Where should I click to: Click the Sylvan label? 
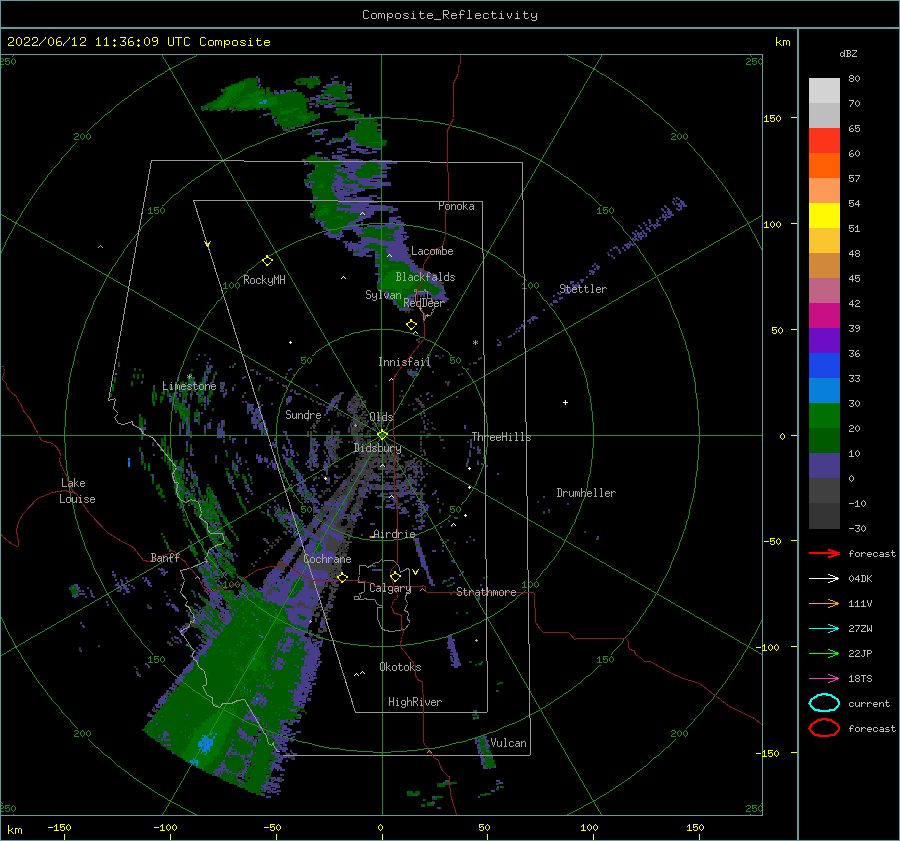383,295
